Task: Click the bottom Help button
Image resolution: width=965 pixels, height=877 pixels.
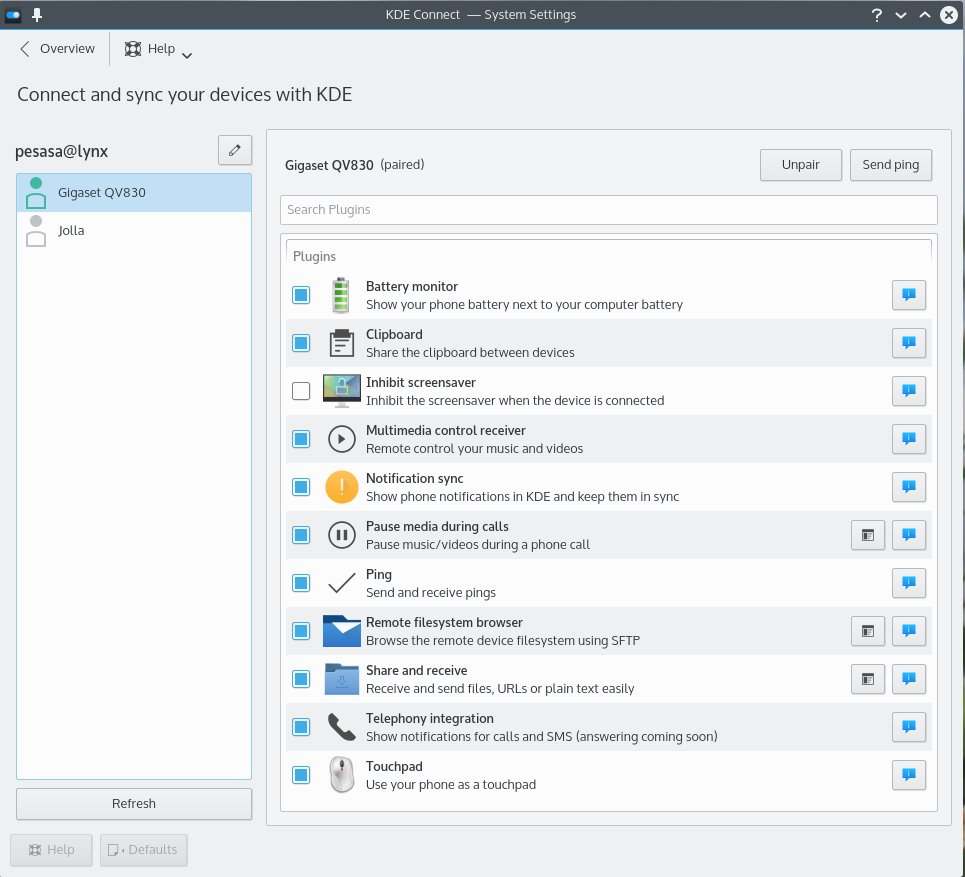Action: click(51, 850)
